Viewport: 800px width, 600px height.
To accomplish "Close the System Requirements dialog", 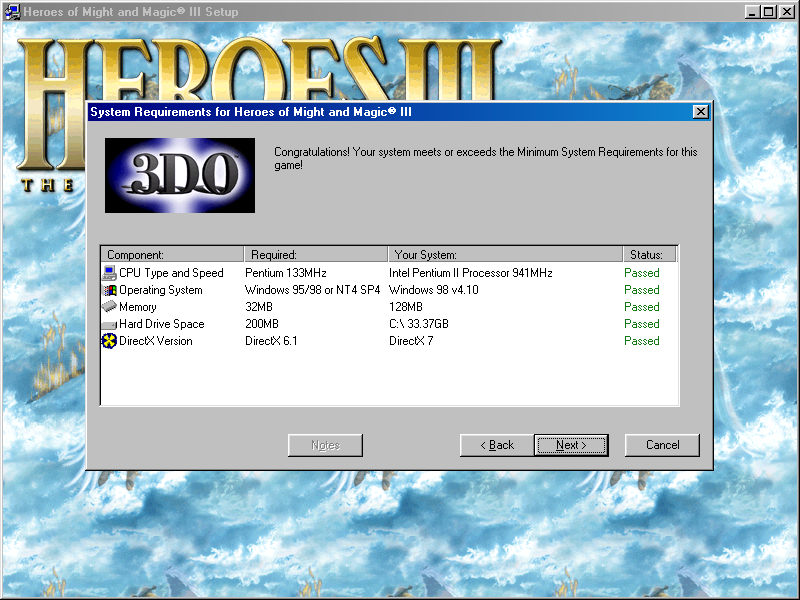I will [701, 112].
